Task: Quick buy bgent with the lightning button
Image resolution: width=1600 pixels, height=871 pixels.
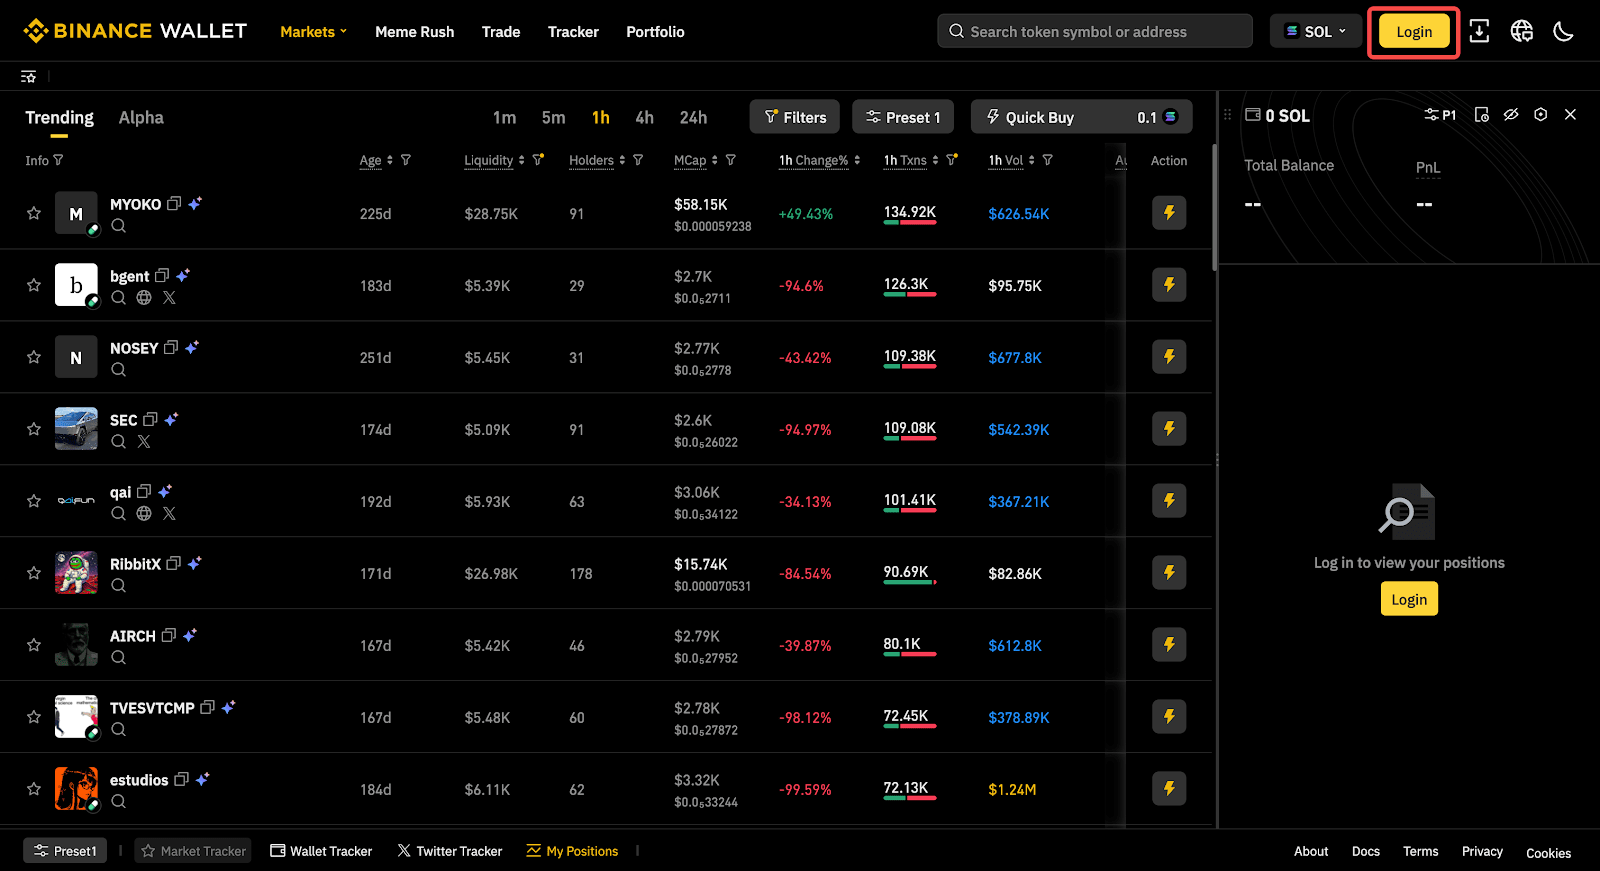Action: coord(1169,285)
